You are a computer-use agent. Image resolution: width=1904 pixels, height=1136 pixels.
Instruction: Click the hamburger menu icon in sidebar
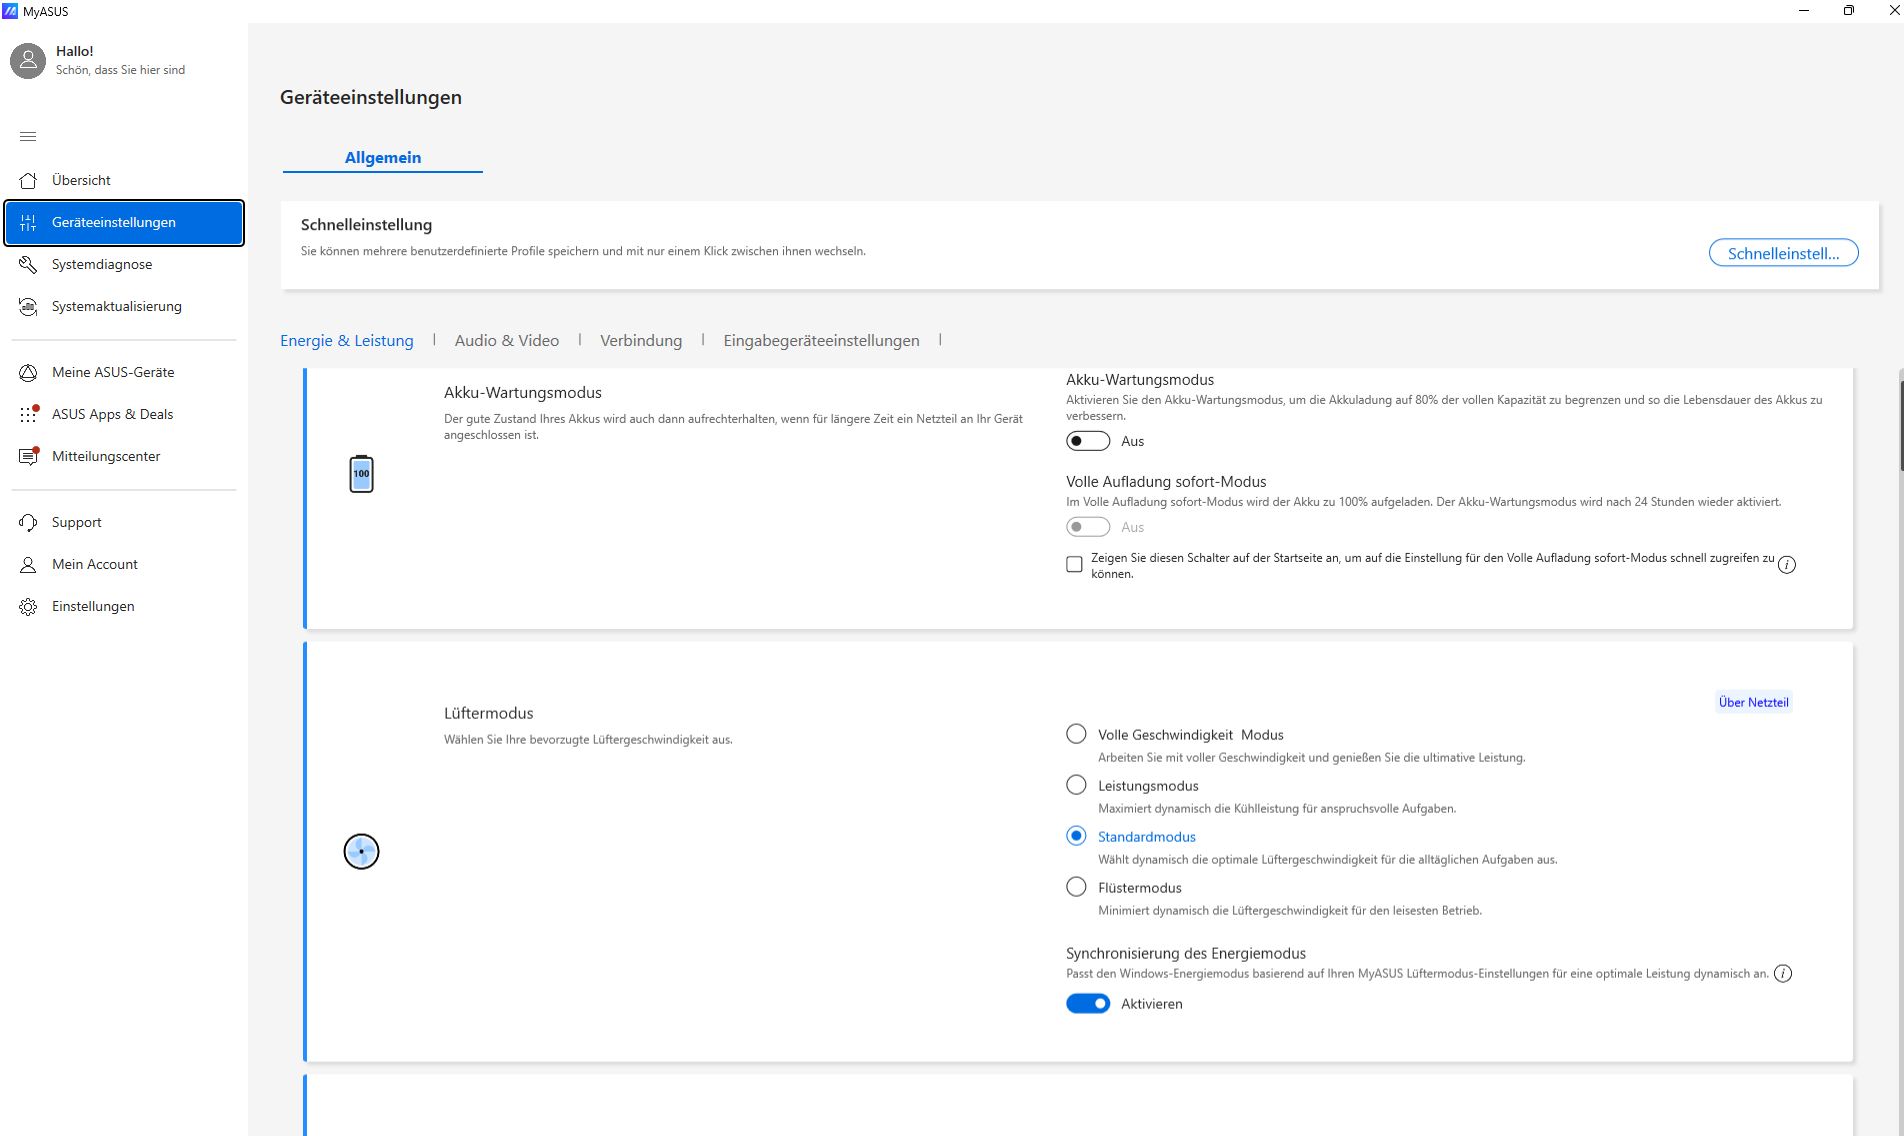[x=28, y=136]
